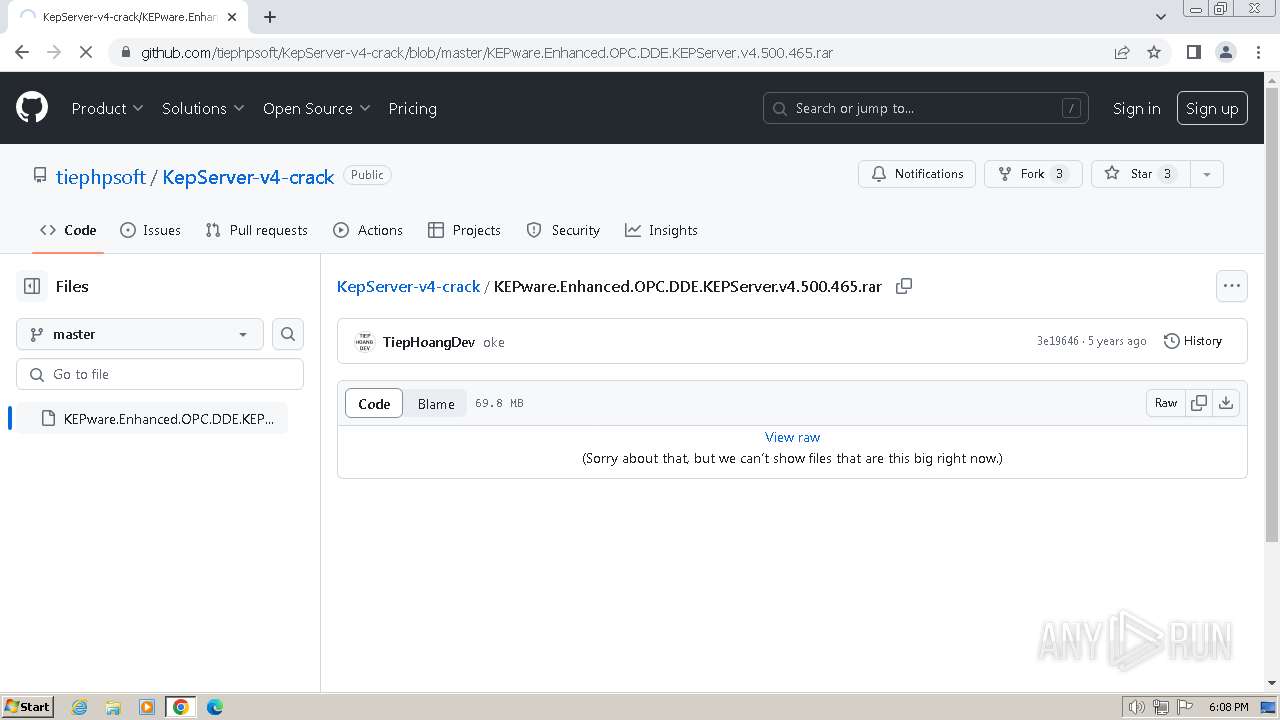Bookmark this tab star icon

click(x=1154, y=52)
